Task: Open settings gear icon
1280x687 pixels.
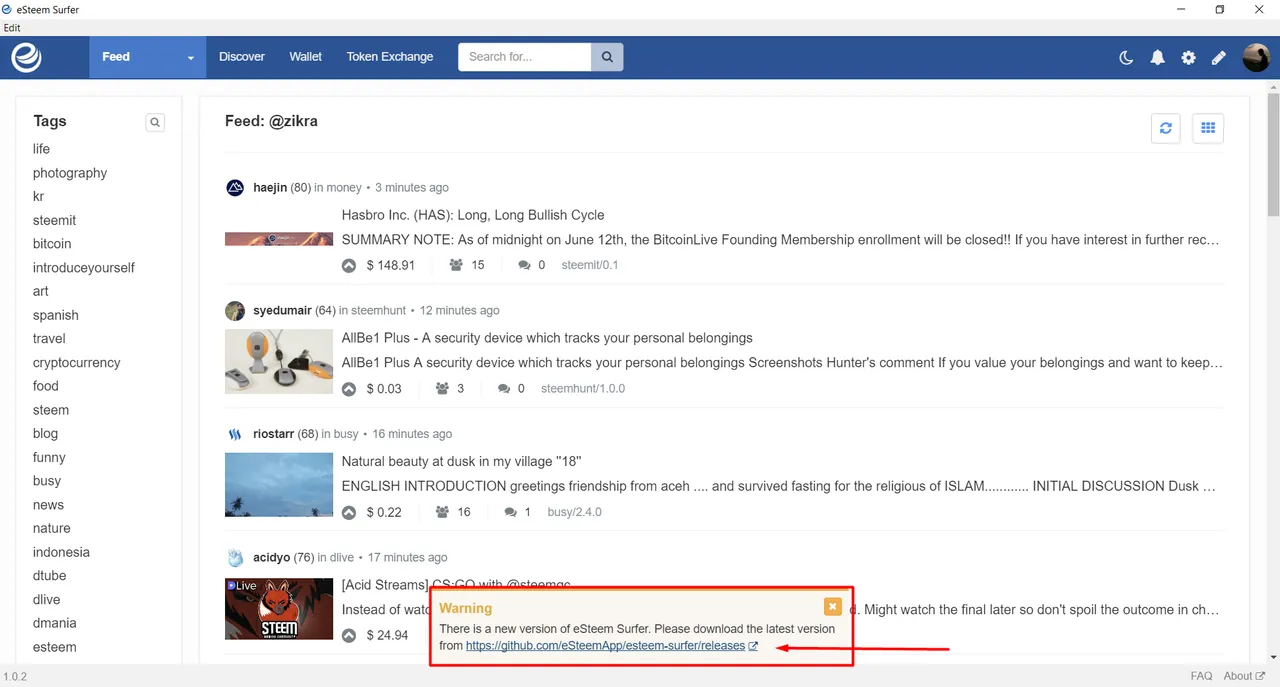Action: (1188, 58)
